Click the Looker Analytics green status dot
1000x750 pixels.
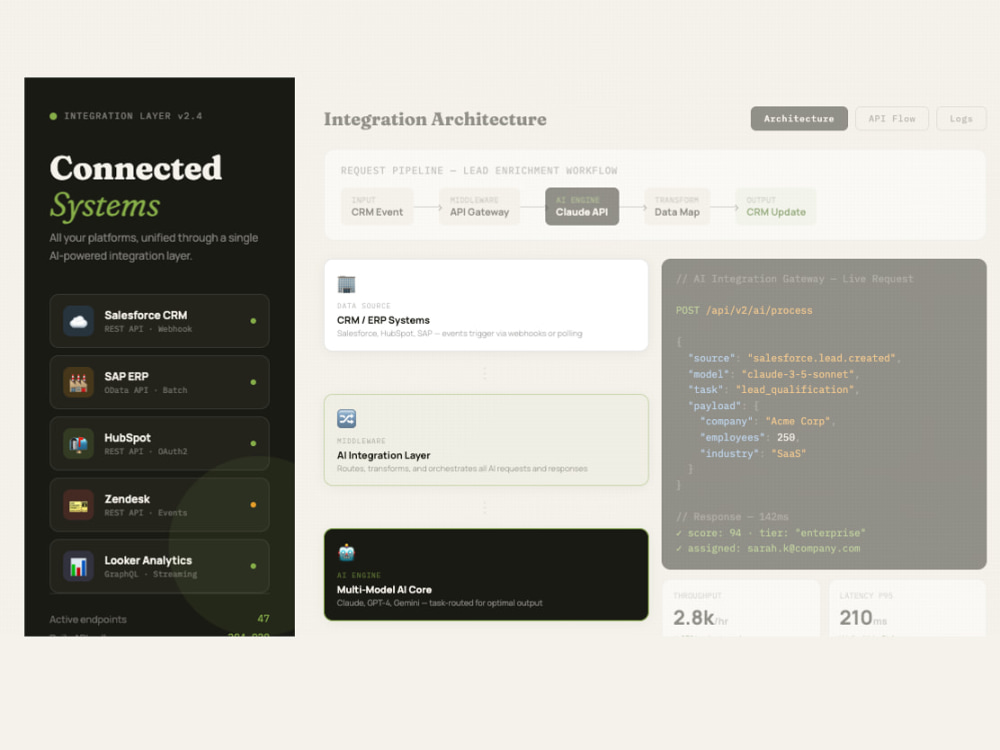(x=253, y=566)
